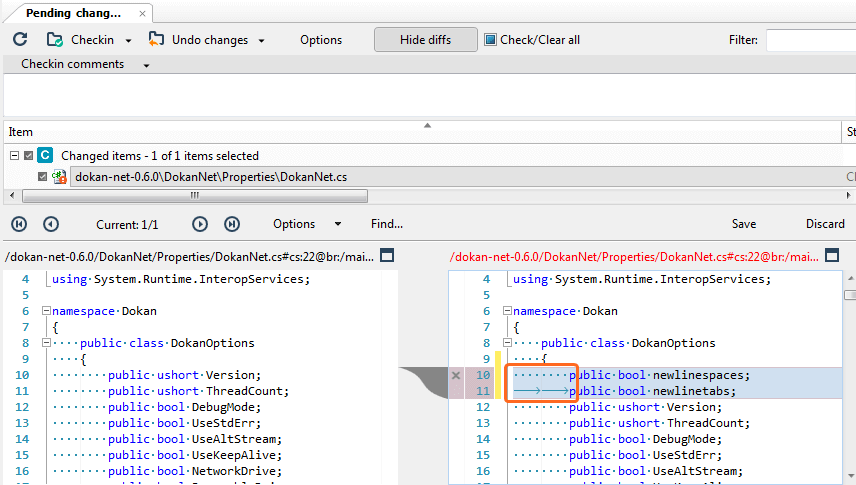Viewport: 856px width, 485px height.
Task: Go to the last difference button
Action: coord(232,224)
